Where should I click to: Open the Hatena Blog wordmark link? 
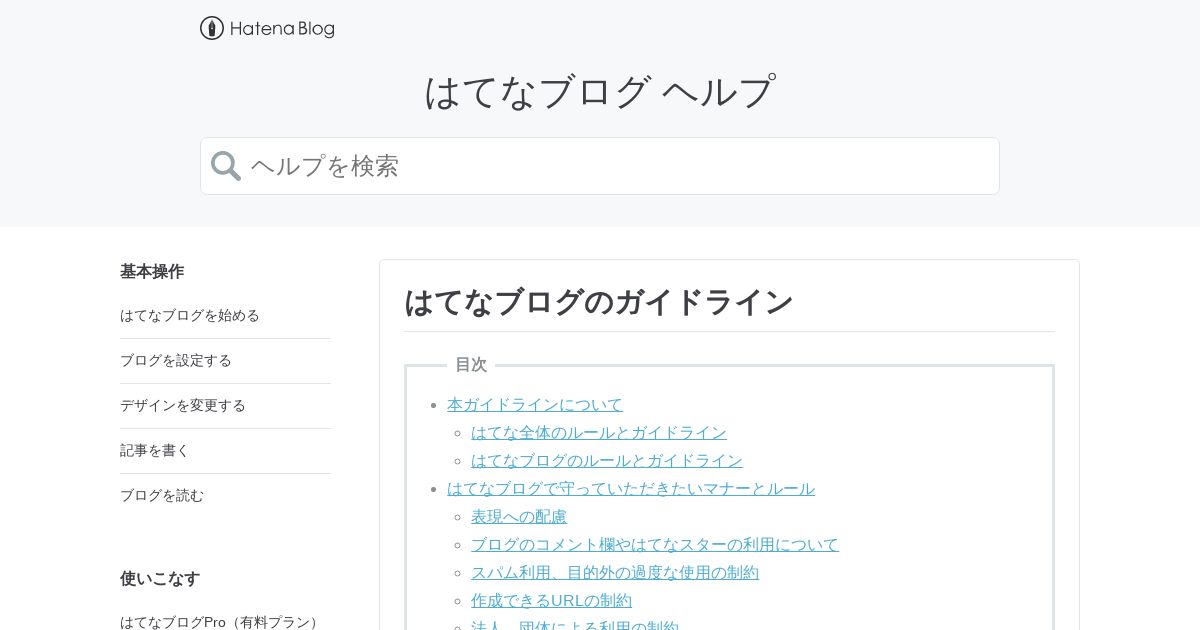(282, 29)
